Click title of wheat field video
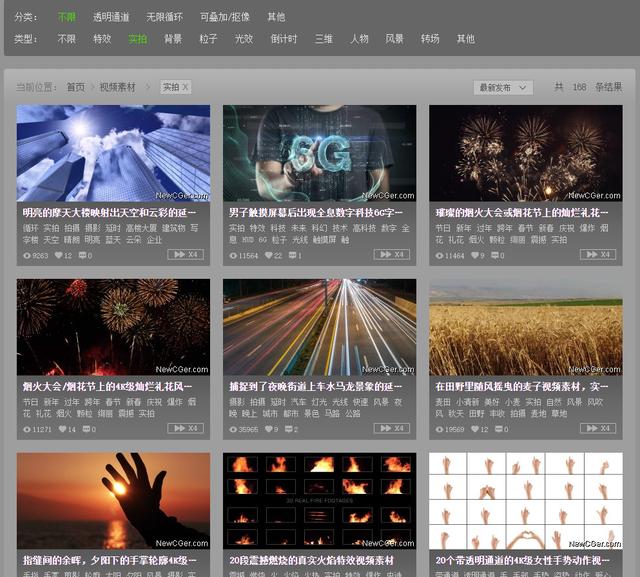The width and height of the screenshot is (640, 577). coord(520,386)
